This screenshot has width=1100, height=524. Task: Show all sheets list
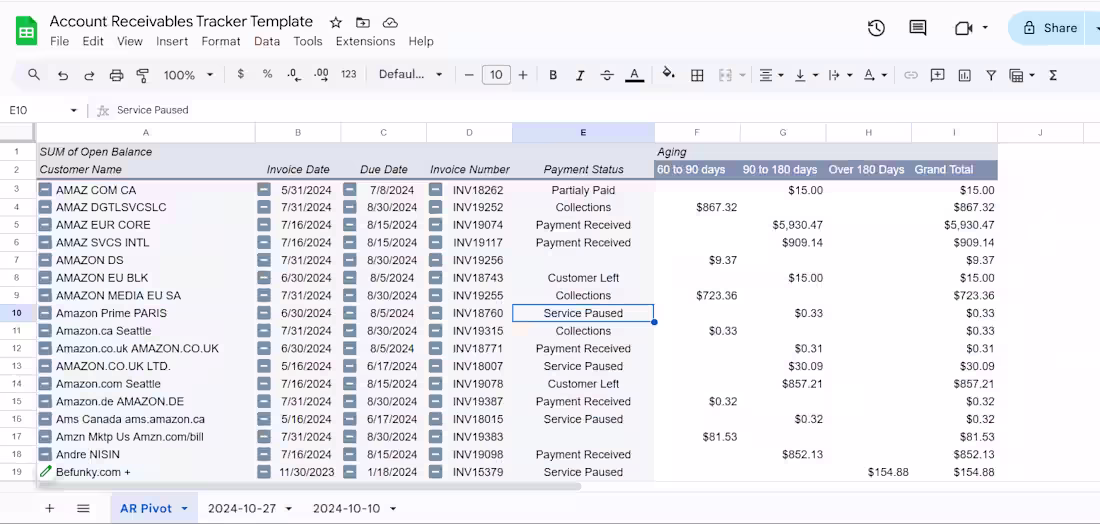pyautogui.click(x=83, y=509)
